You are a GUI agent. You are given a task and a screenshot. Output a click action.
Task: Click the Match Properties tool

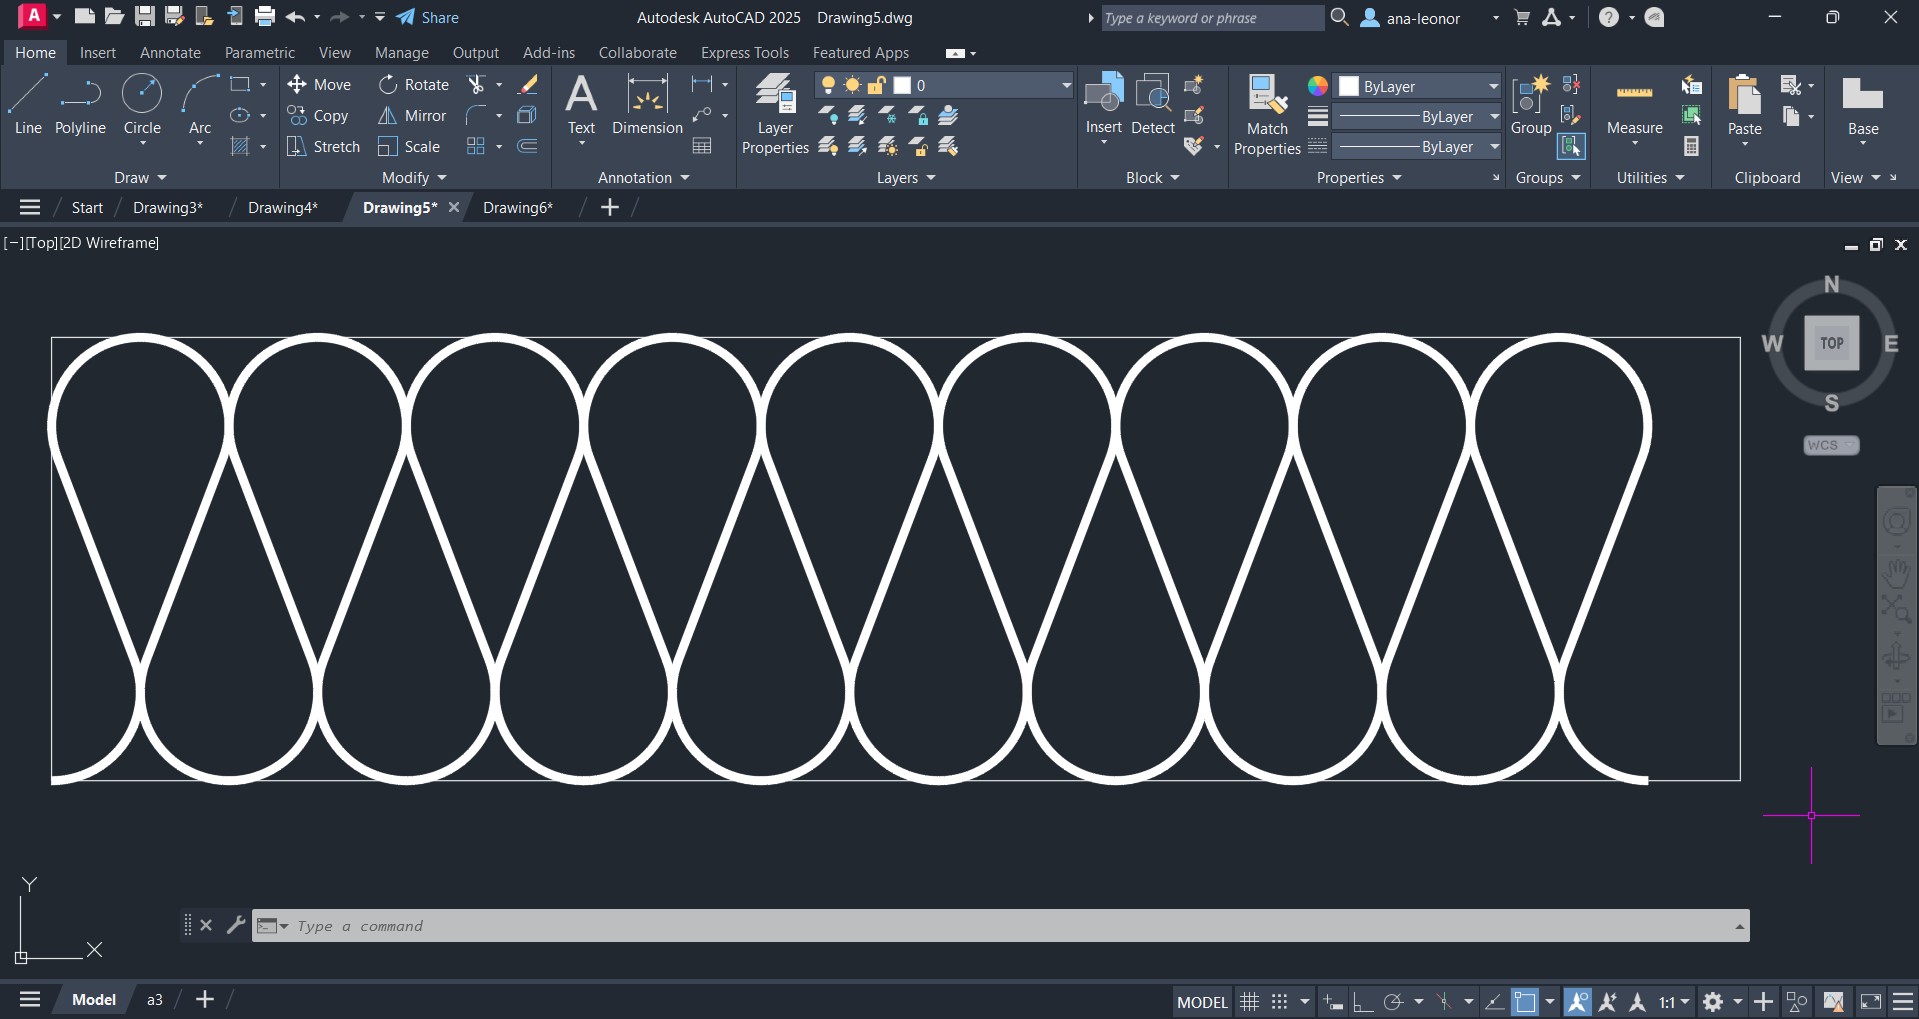click(x=1267, y=114)
